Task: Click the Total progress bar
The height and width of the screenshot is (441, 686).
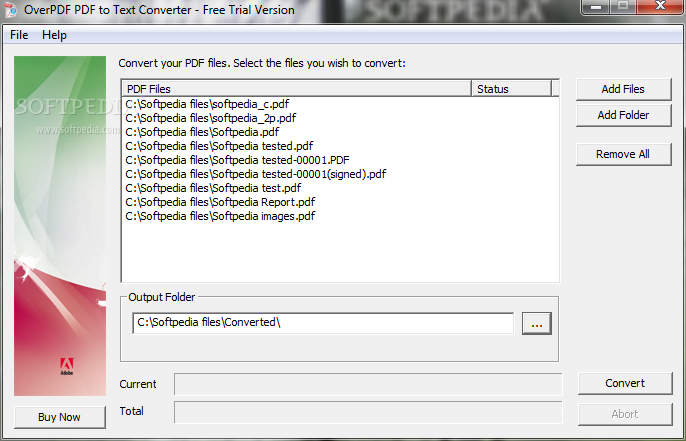Action: [x=368, y=412]
